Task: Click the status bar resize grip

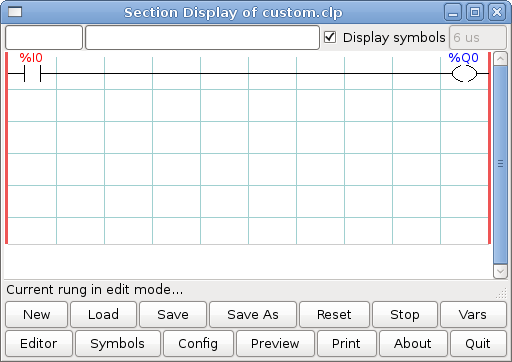Action: [x=501, y=293]
